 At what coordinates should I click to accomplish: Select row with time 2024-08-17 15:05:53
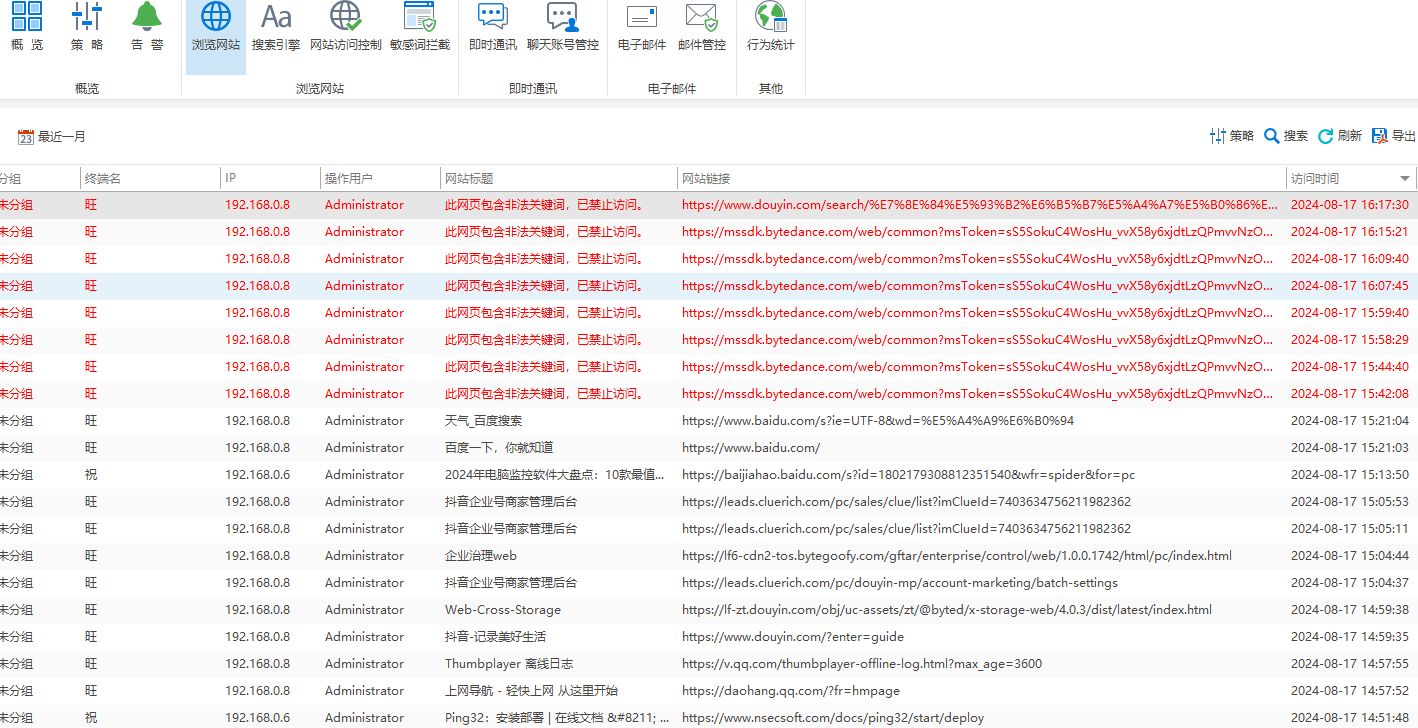click(709, 502)
